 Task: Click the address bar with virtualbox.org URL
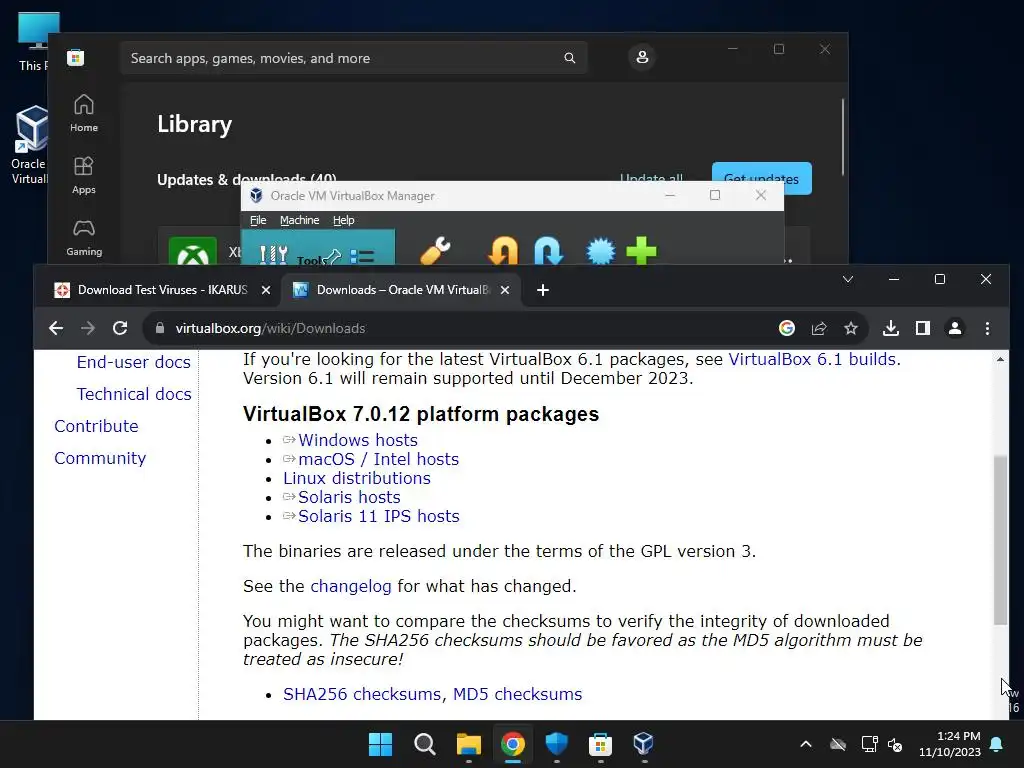coord(505,328)
